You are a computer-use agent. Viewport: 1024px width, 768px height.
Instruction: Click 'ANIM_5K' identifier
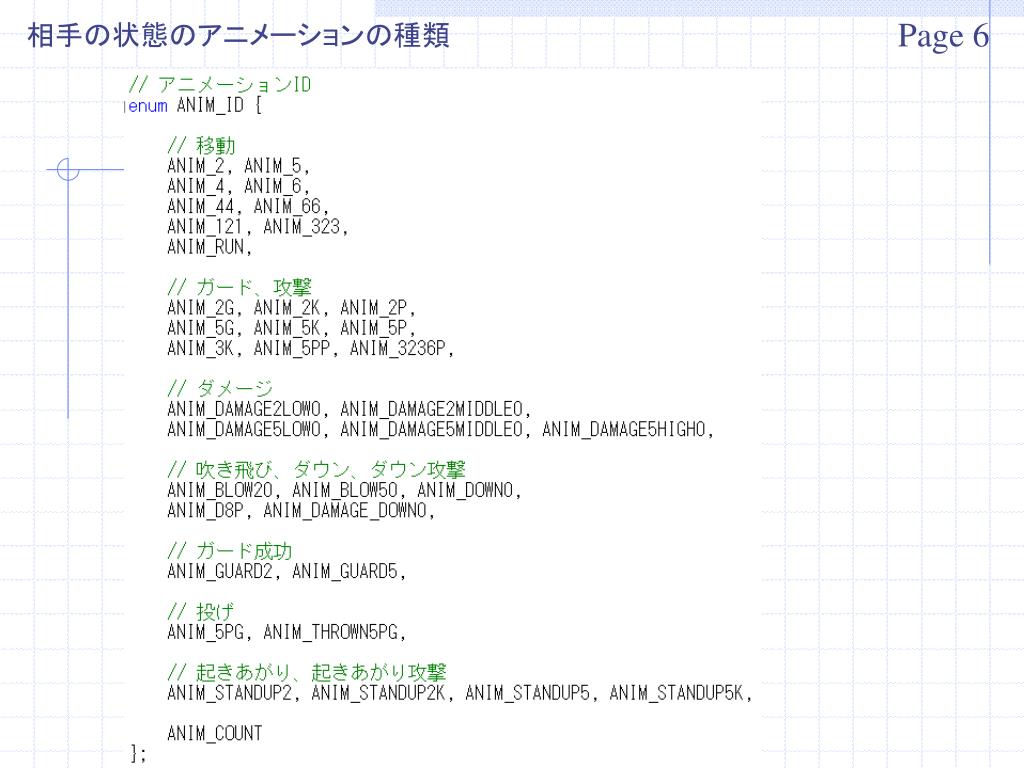[x=287, y=328]
